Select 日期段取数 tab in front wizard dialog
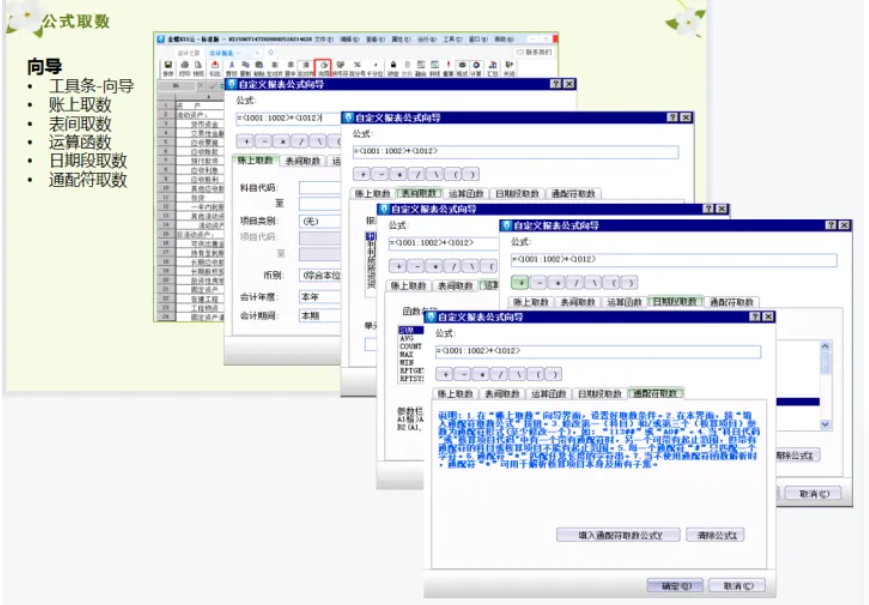Viewport: 869px width, 605px height. 599,393
